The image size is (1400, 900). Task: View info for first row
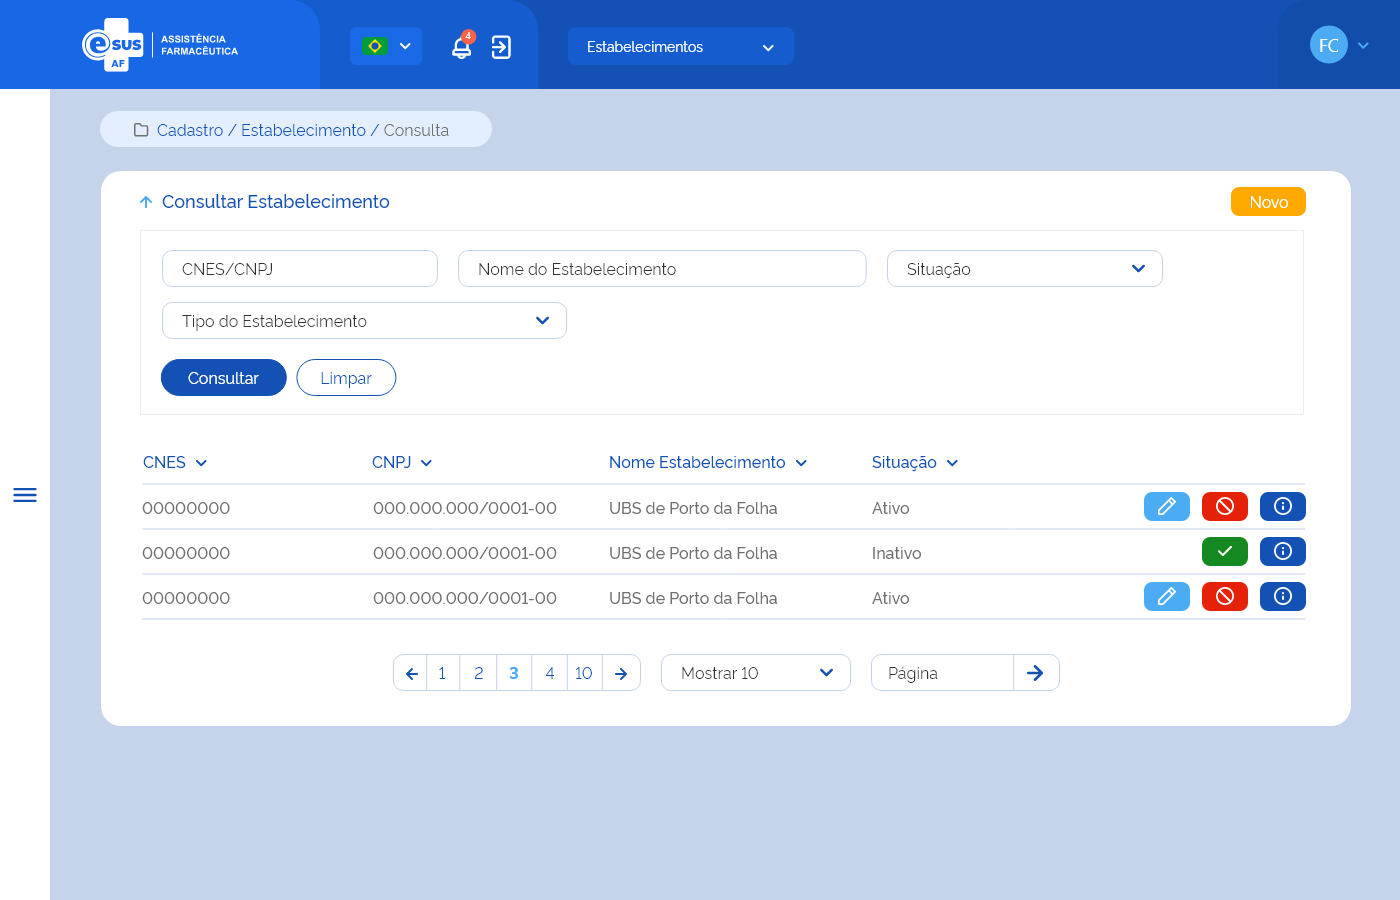coord(1283,507)
